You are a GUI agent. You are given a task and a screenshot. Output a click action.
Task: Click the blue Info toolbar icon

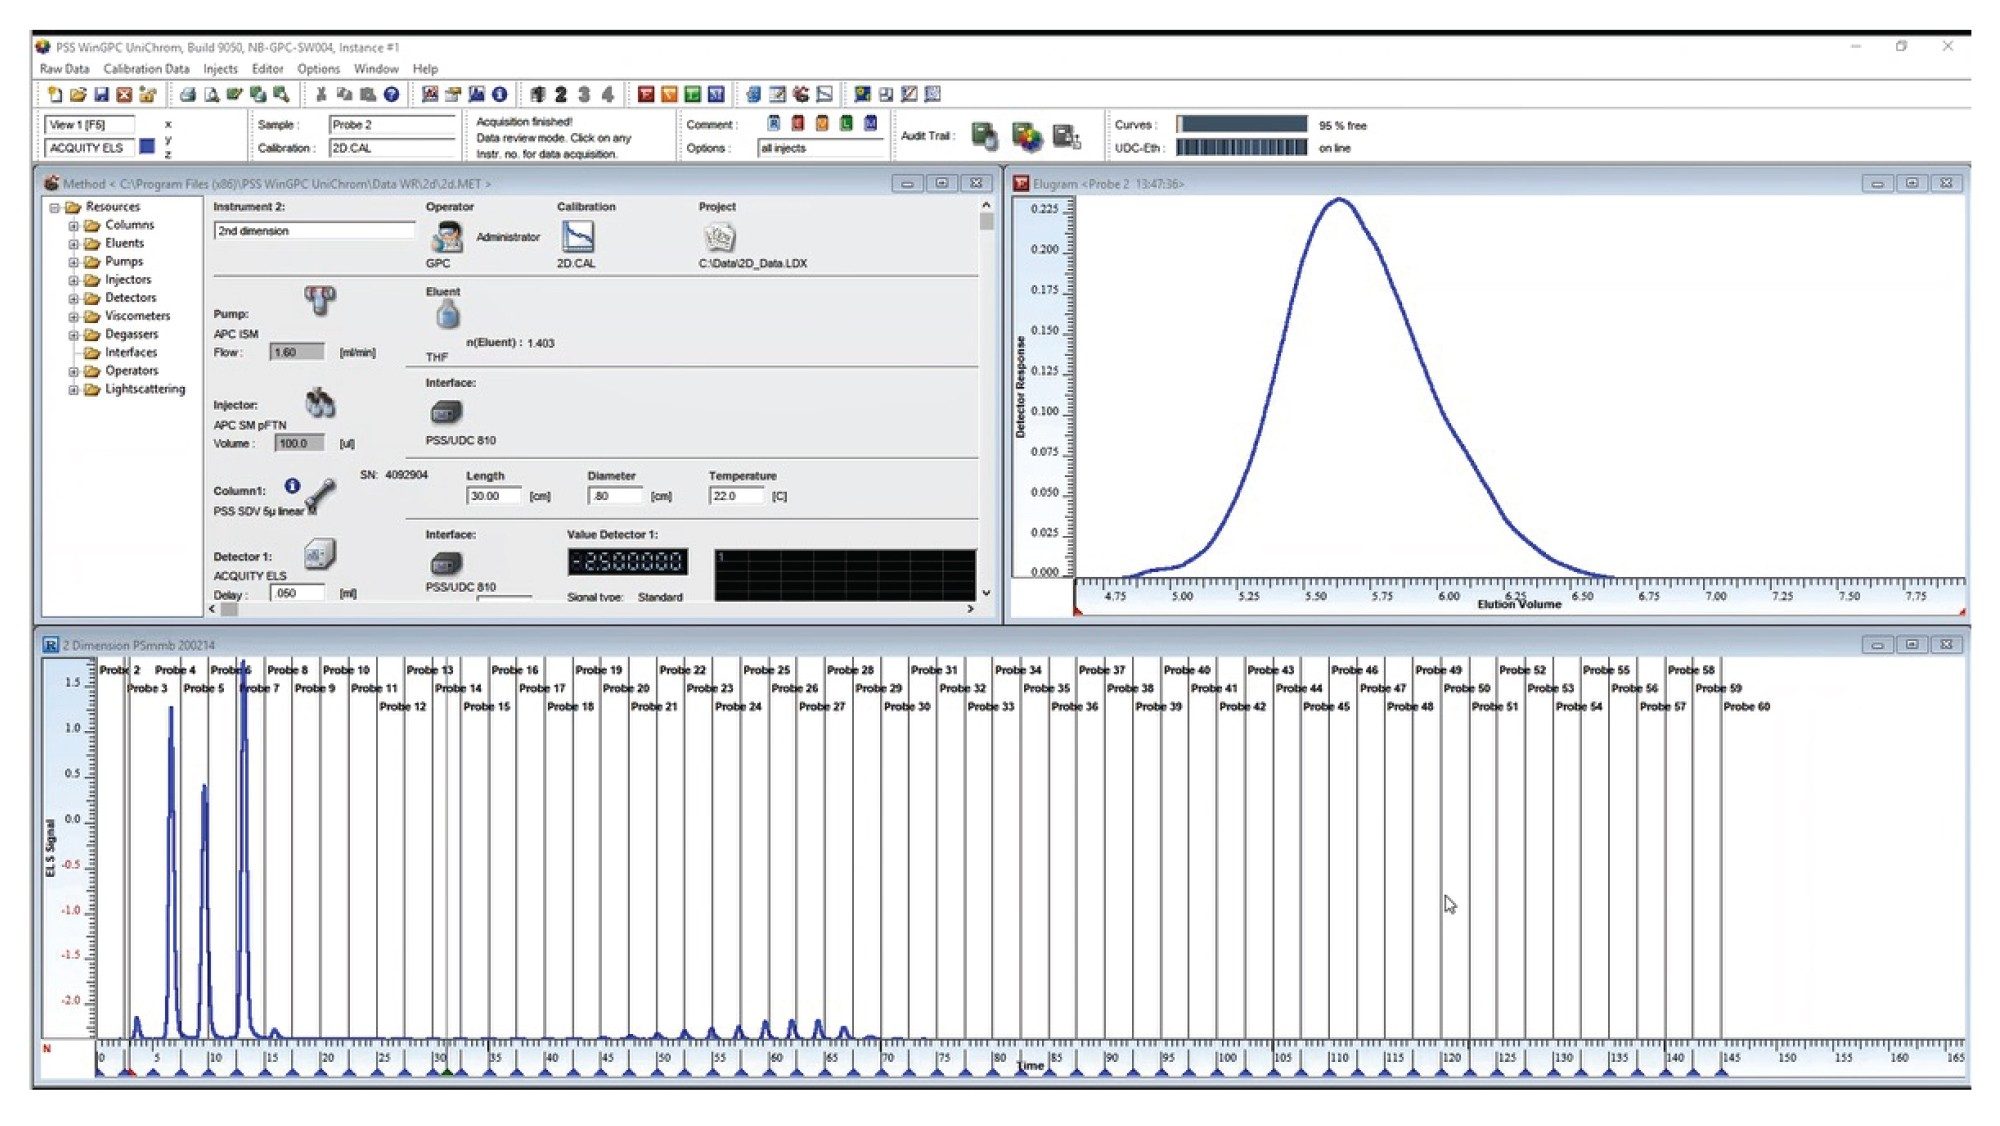[500, 94]
